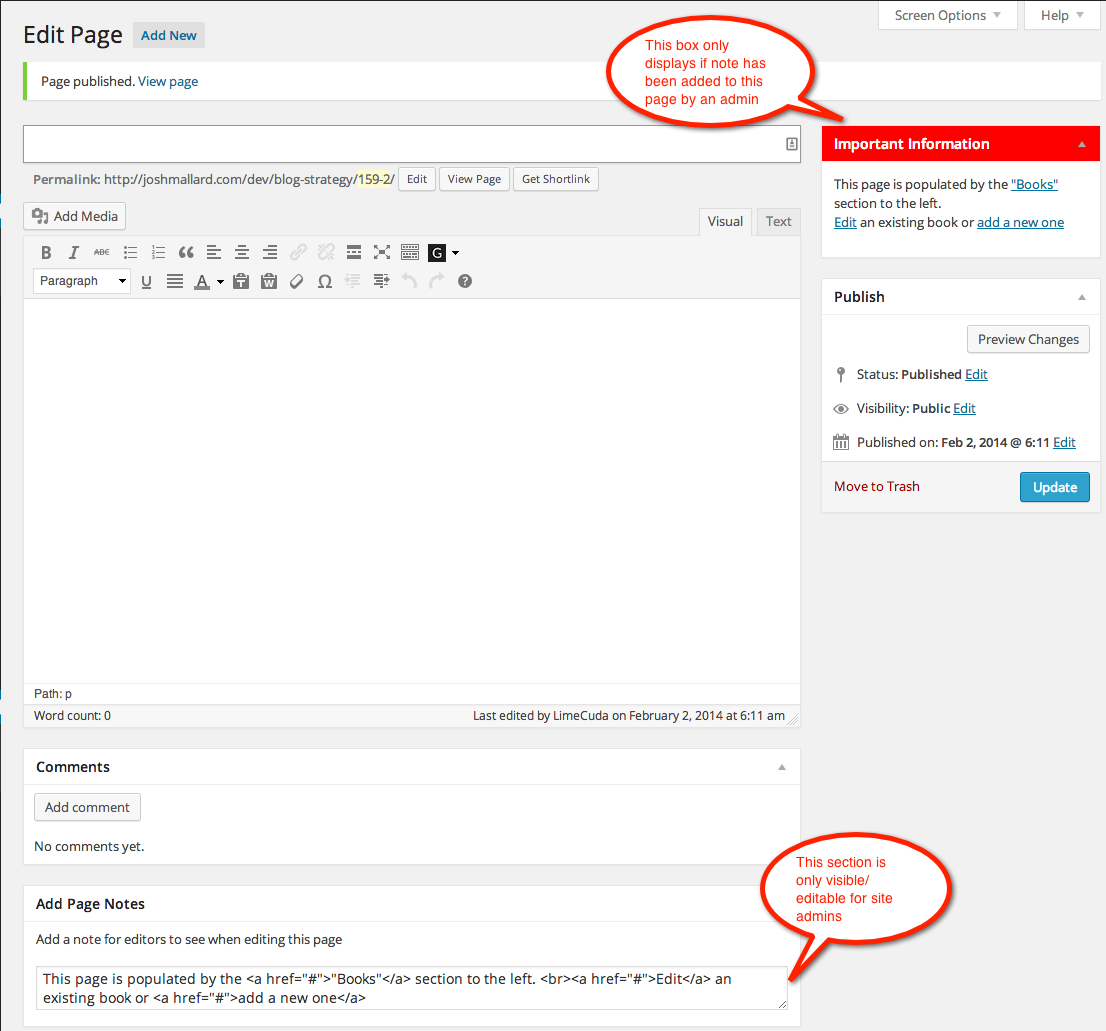Toggle underline formatting
This screenshot has height=1031, width=1106.
click(x=147, y=281)
